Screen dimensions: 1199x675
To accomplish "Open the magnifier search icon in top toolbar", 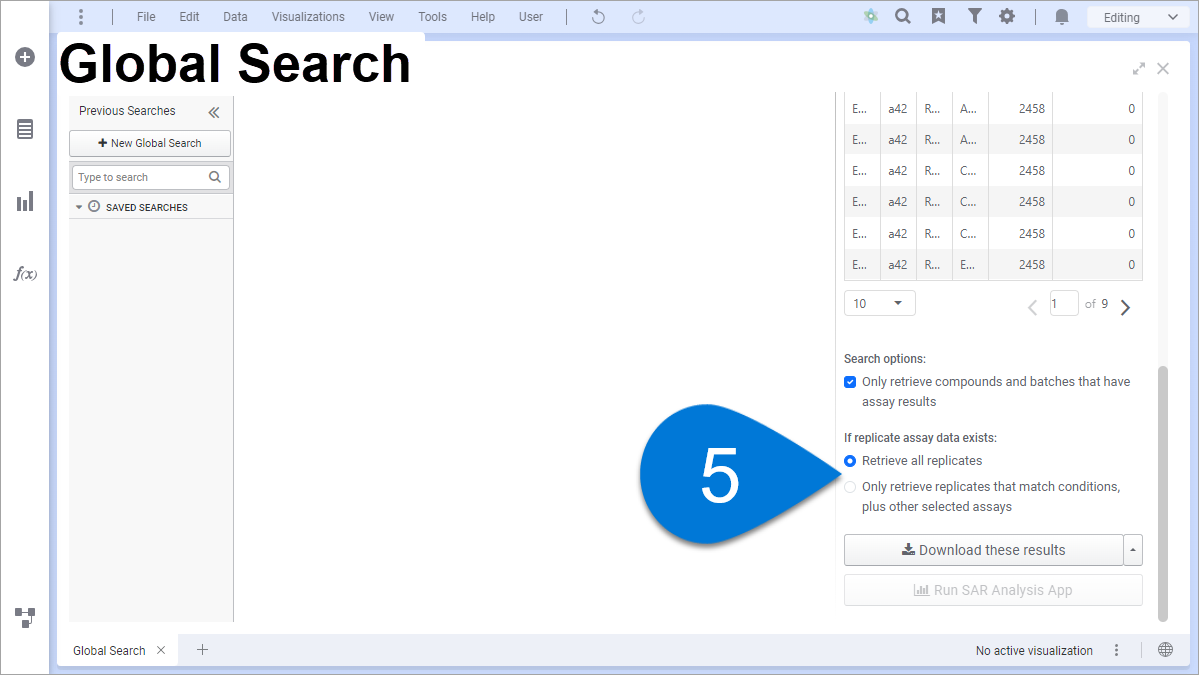I will click(903, 16).
